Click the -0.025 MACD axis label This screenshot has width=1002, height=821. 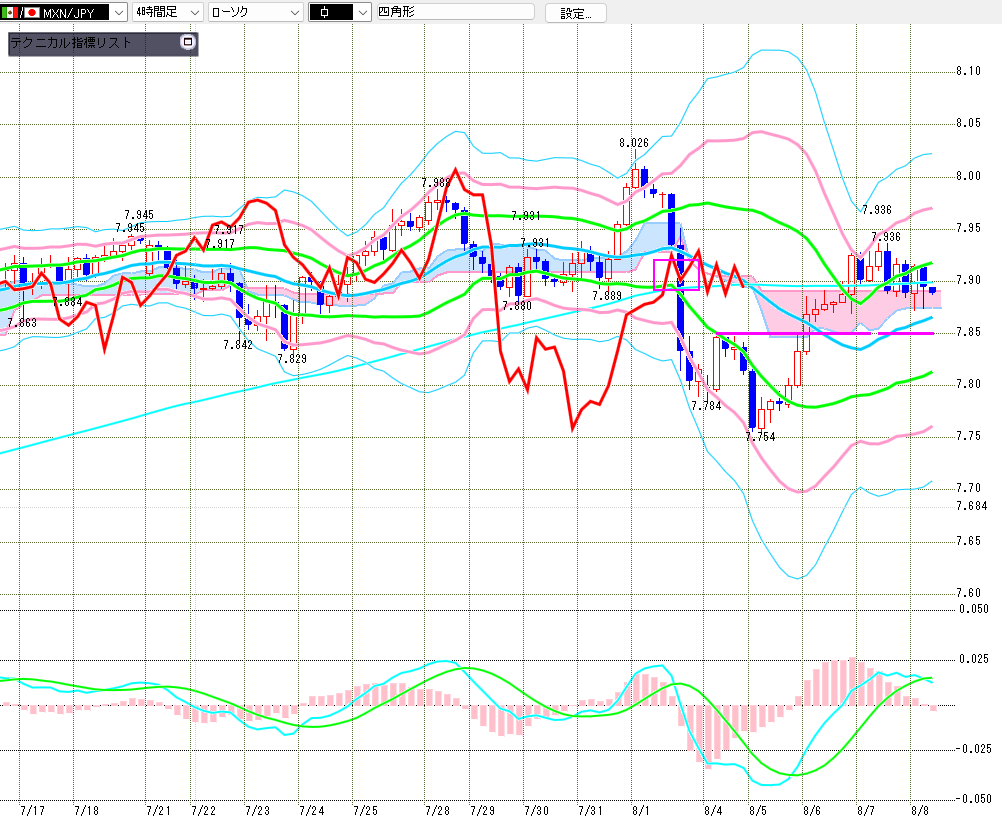click(x=973, y=748)
